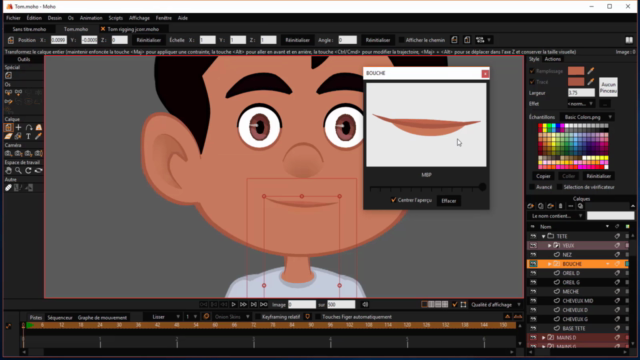This screenshot has height=360, width=640.
Task: Click the Aucun Pinceau brush button
Action: [608, 87]
